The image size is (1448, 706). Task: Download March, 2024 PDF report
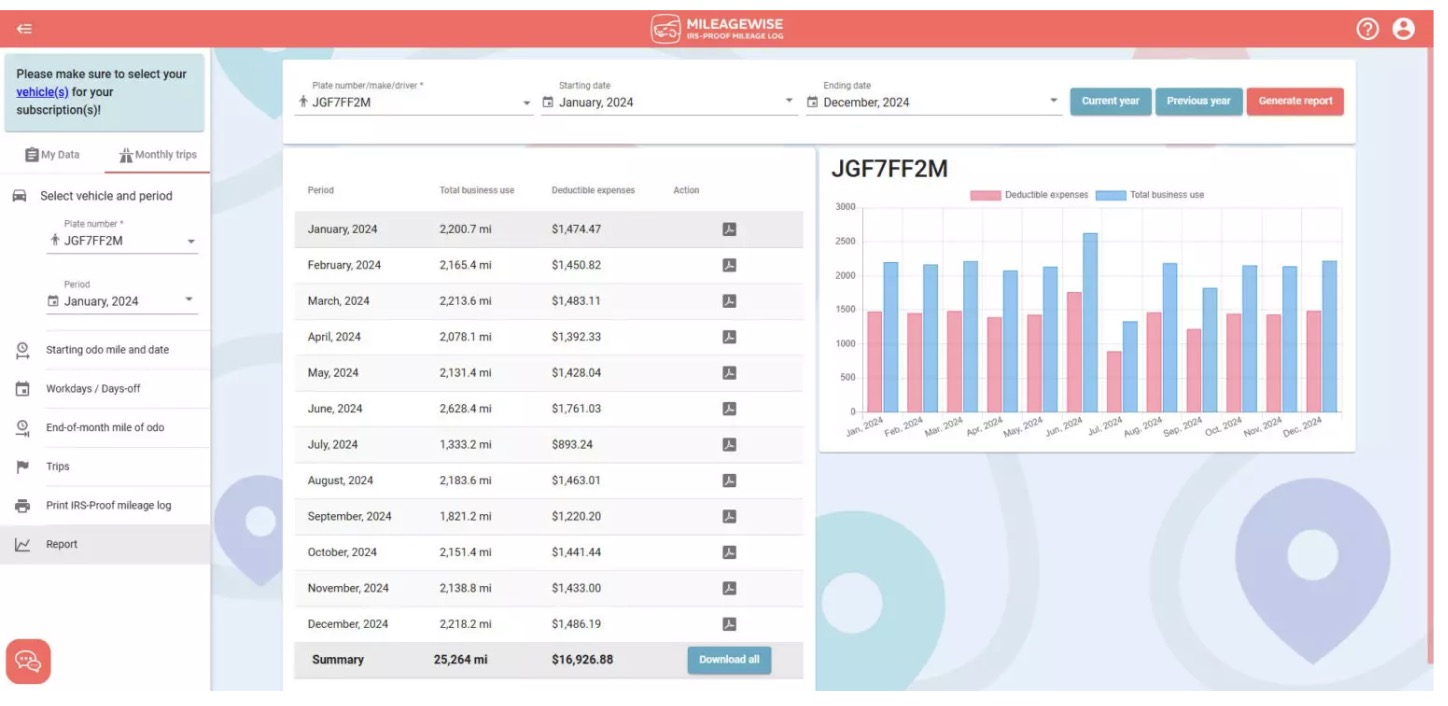coord(729,301)
